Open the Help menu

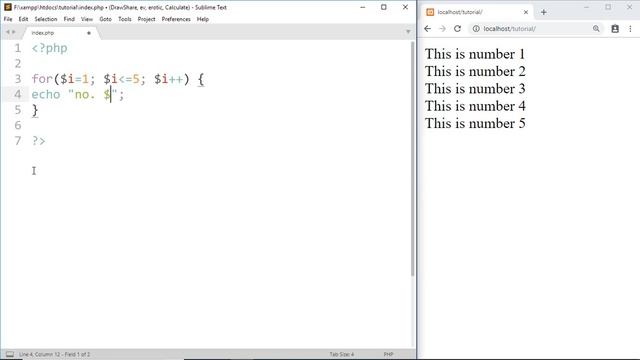[x=202, y=19]
